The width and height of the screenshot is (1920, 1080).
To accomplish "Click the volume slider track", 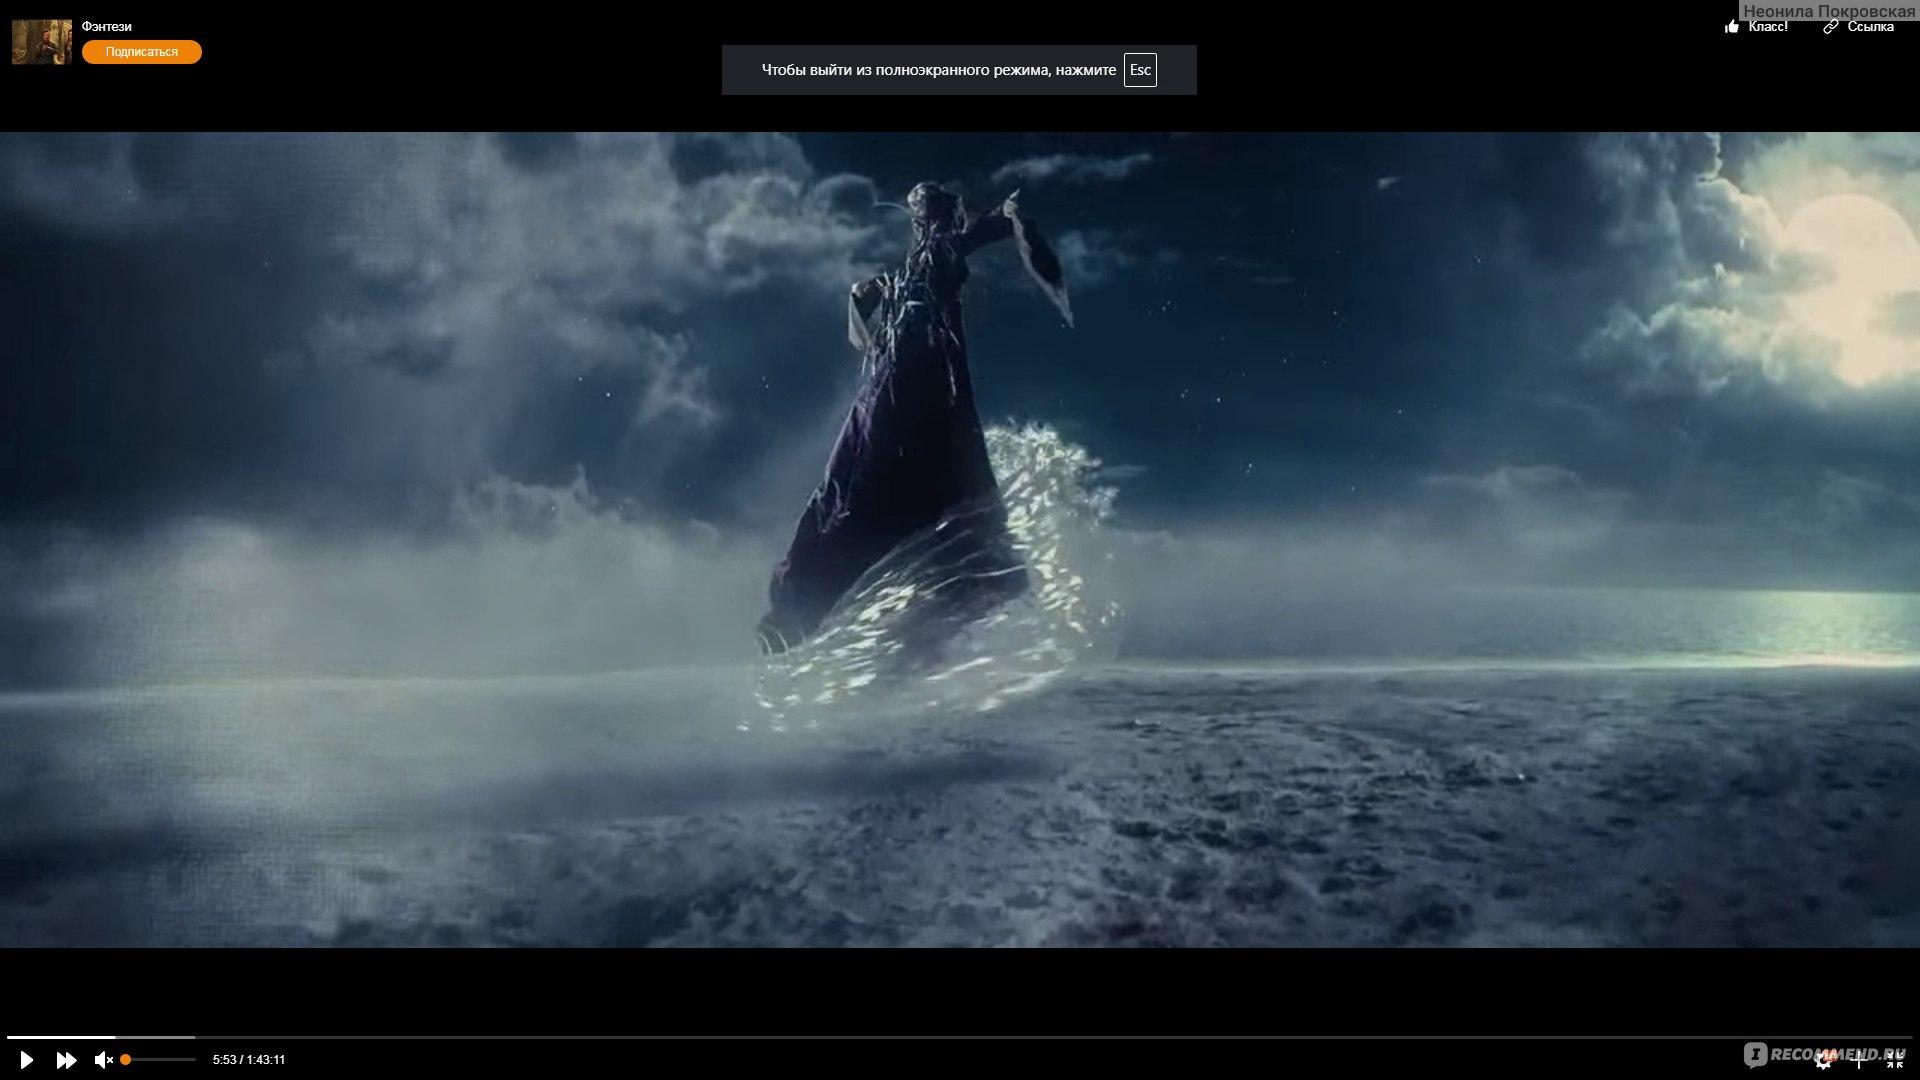I will [165, 1060].
